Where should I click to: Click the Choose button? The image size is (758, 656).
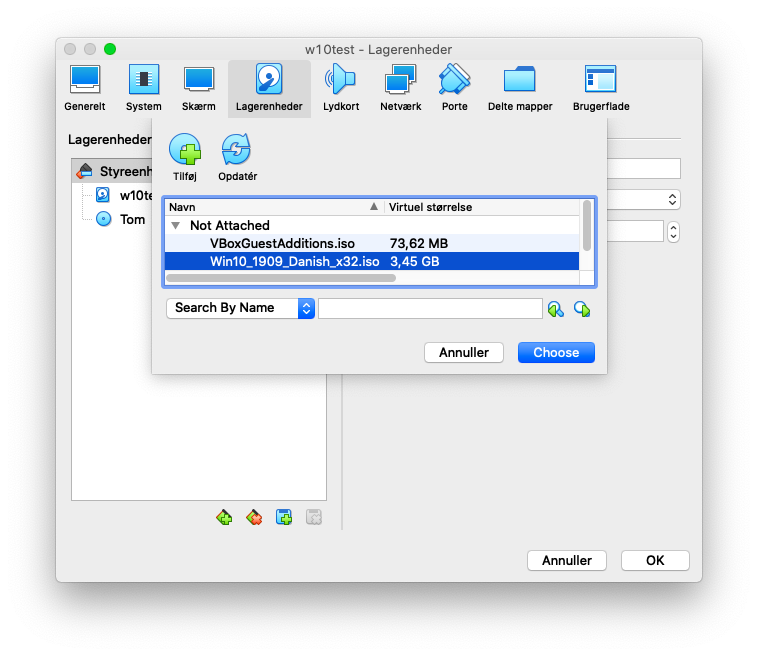[556, 352]
